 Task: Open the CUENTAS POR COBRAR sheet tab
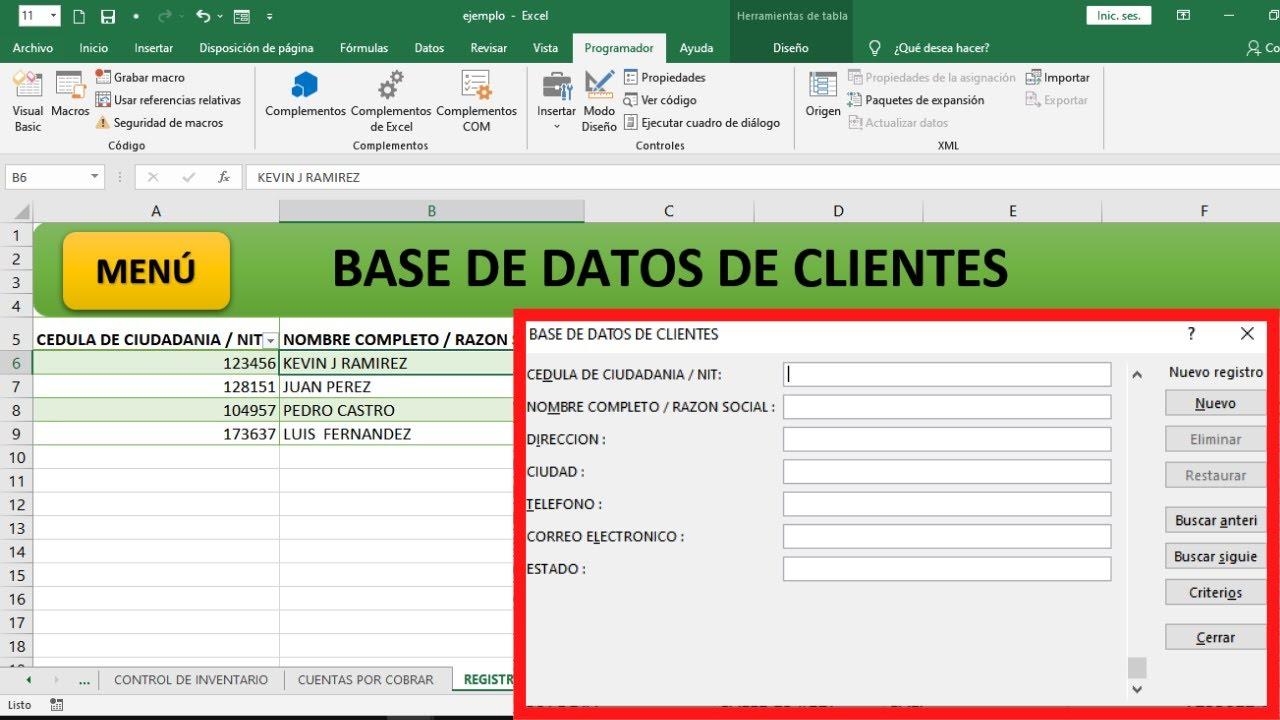366,679
